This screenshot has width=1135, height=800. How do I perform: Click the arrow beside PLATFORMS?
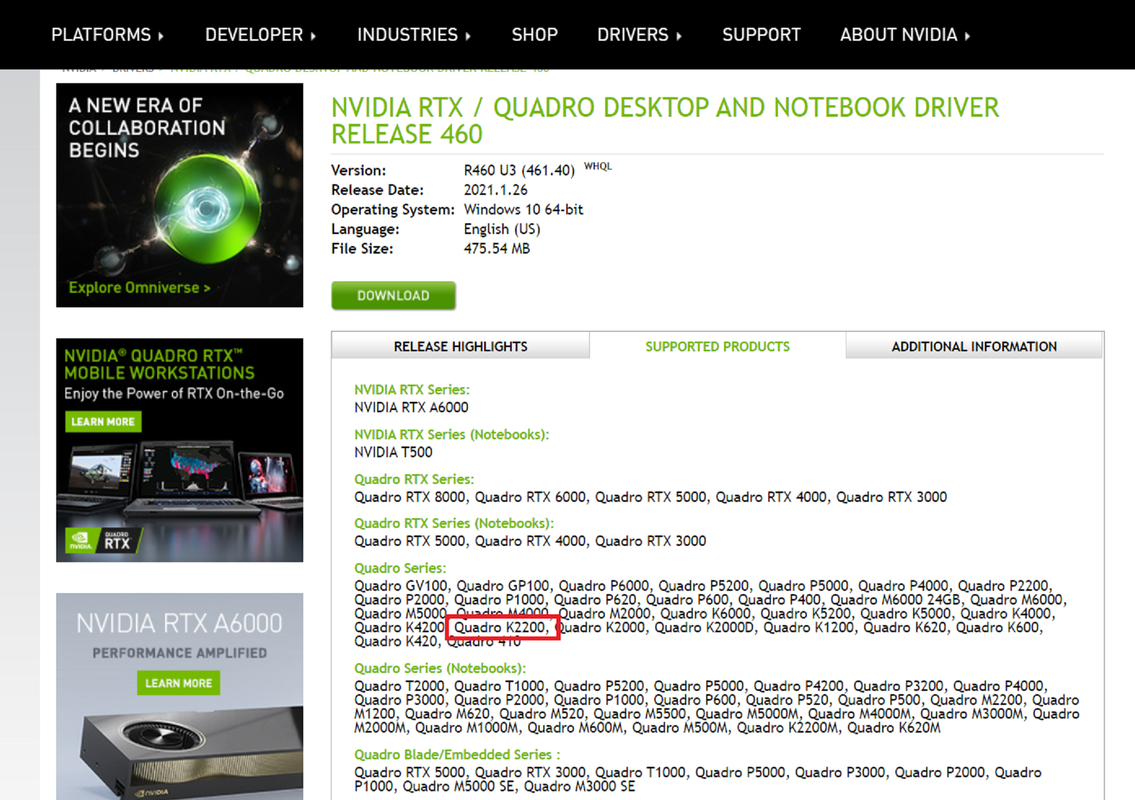[161, 35]
